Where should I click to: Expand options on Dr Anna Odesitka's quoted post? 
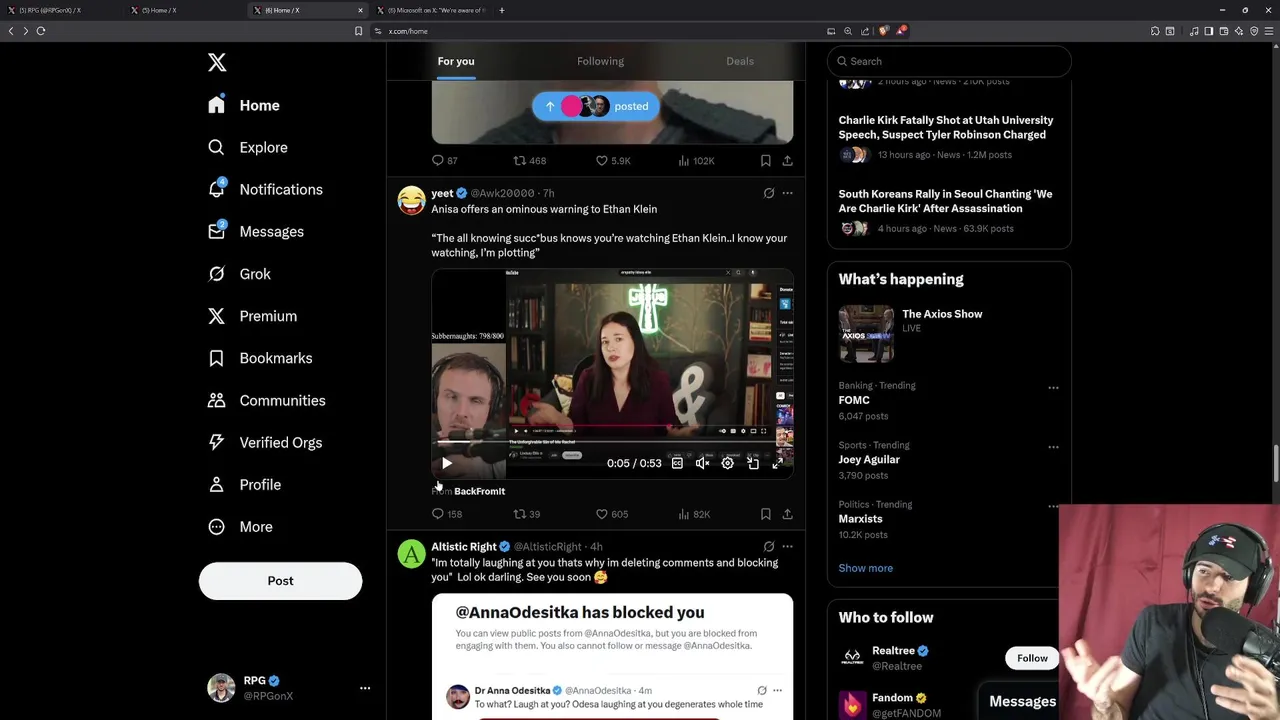777,690
